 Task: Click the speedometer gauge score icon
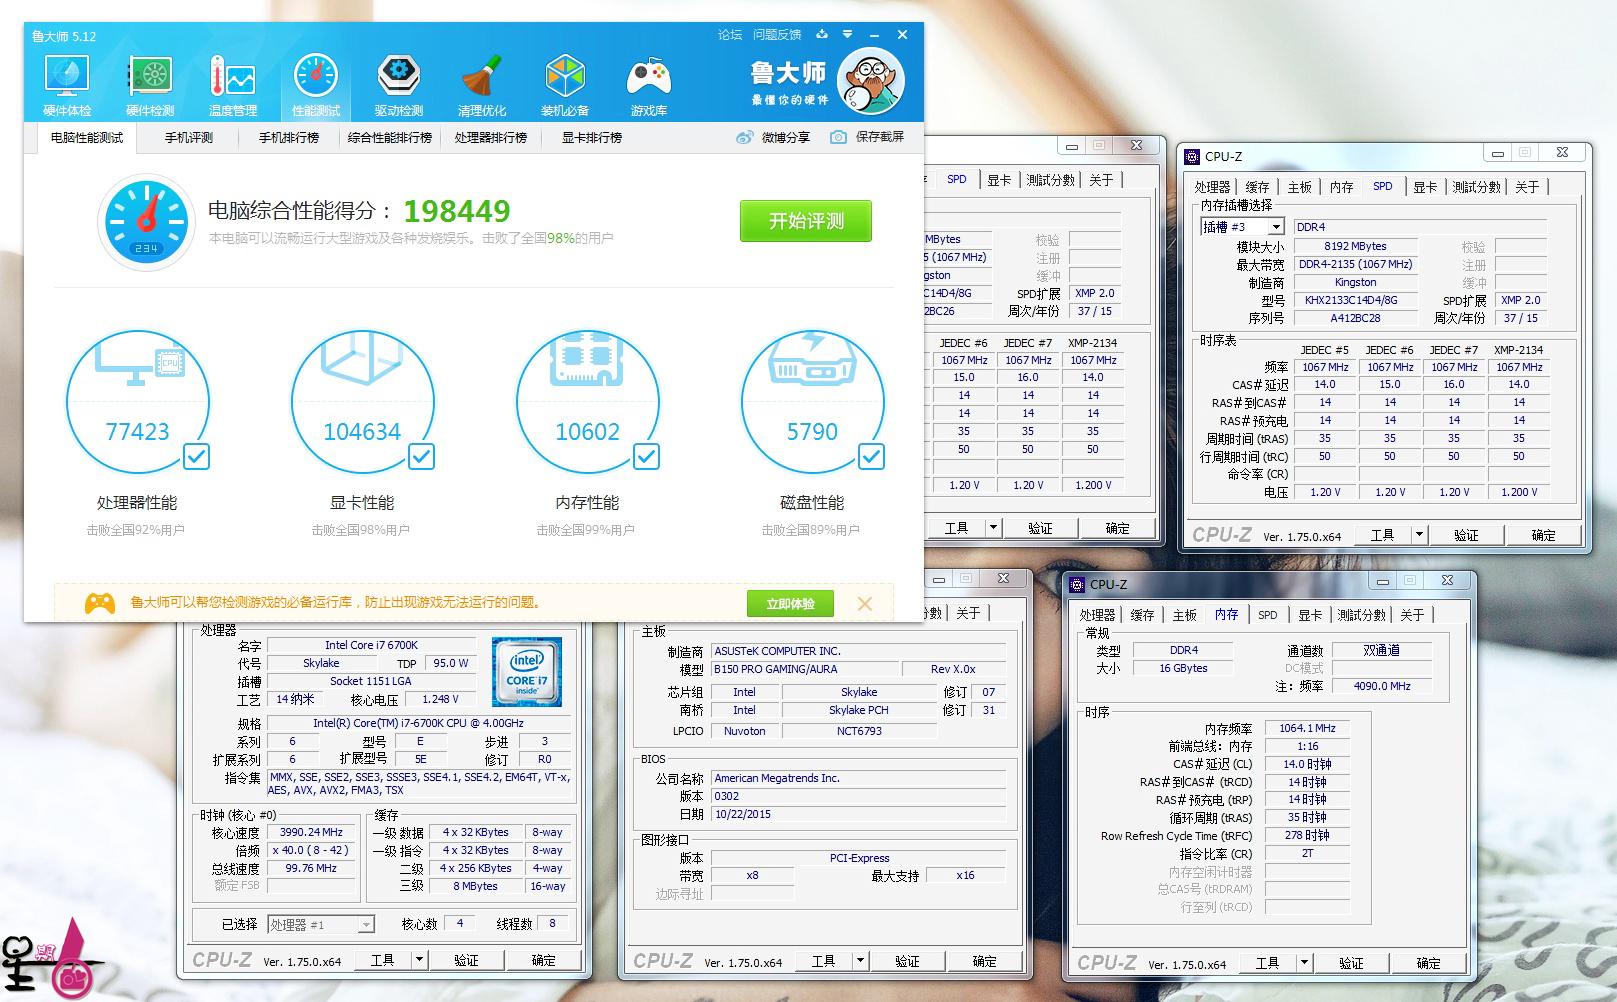click(x=147, y=222)
